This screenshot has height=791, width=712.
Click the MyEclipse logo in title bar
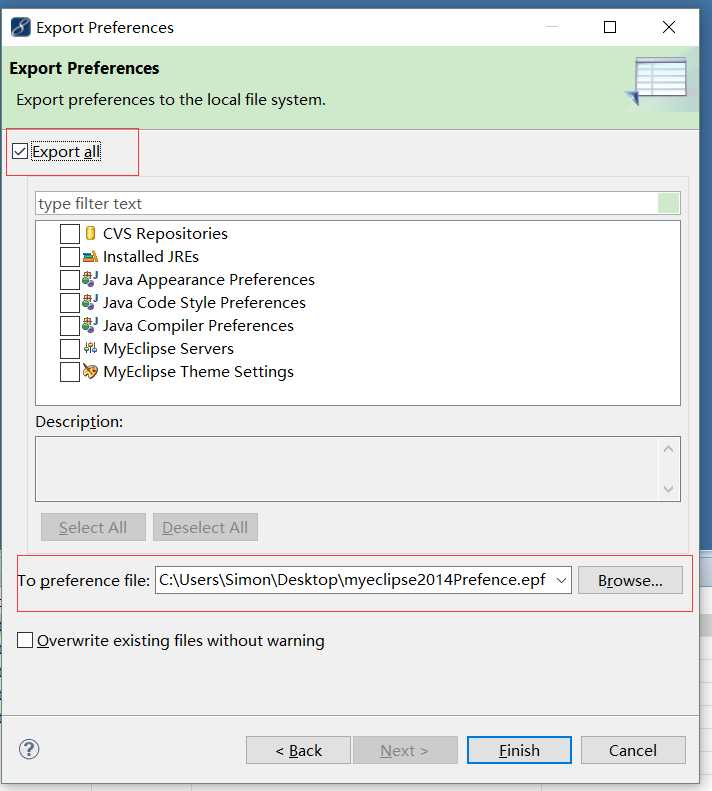pyautogui.click(x=21, y=27)
